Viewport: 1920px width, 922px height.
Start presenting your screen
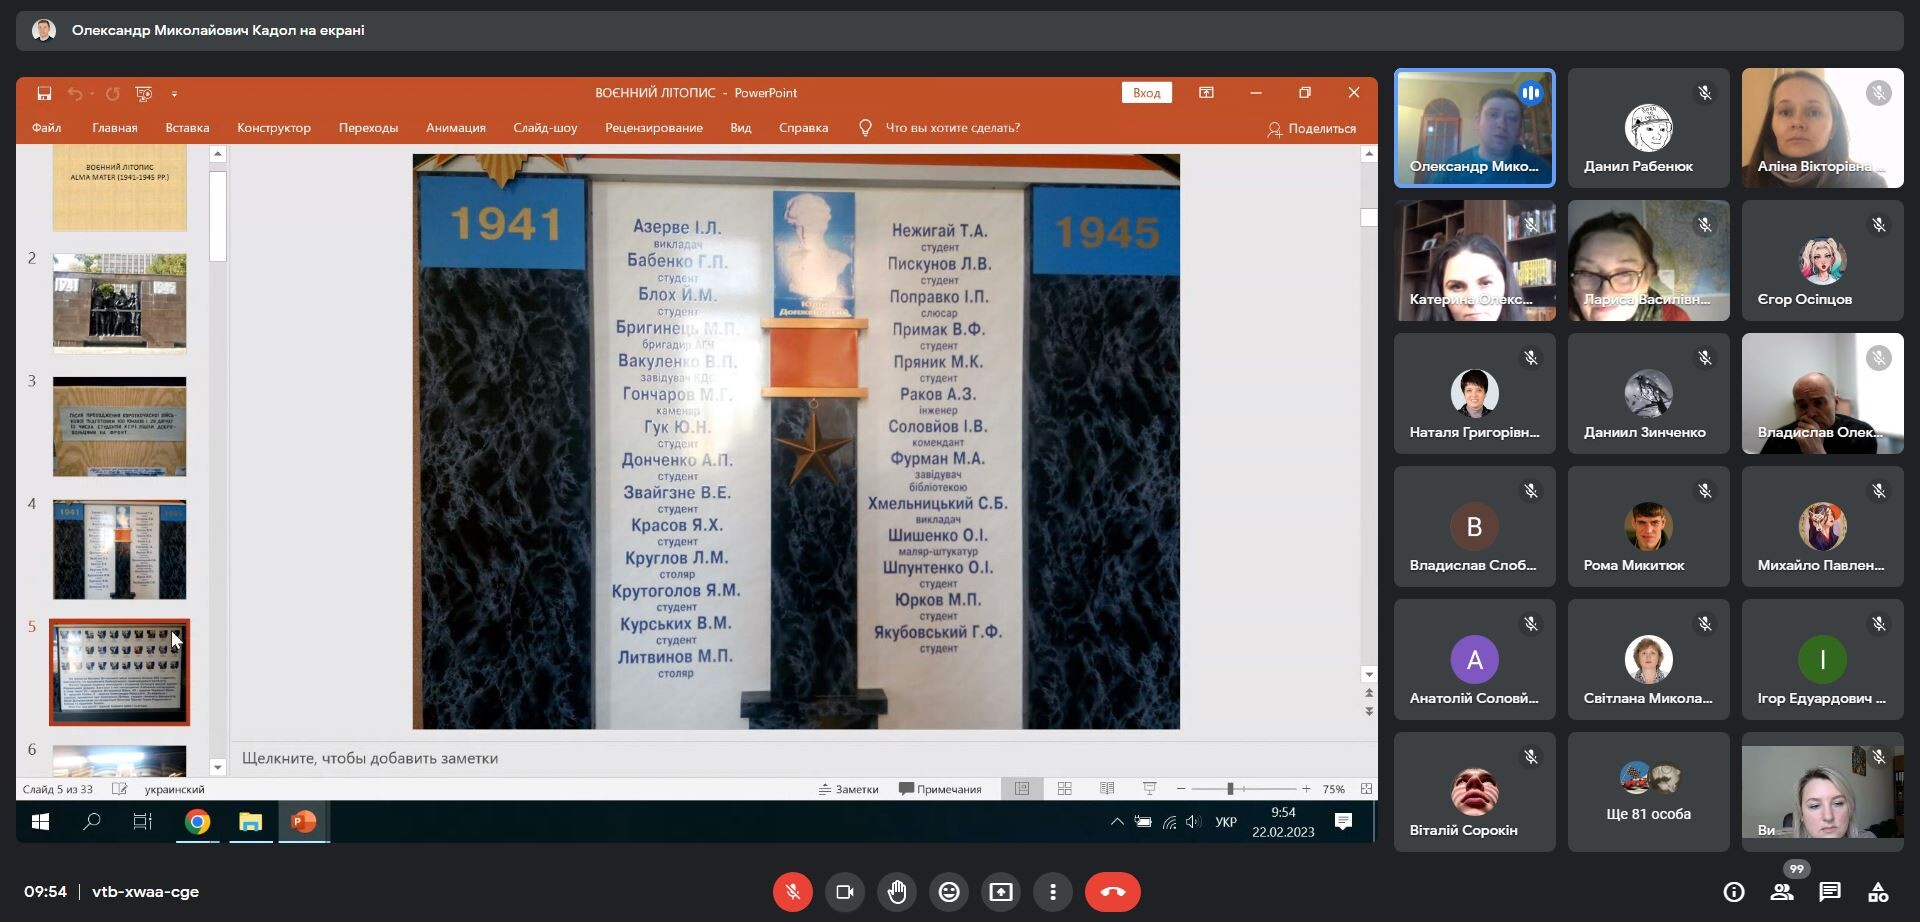click(x=1001, y=892)
